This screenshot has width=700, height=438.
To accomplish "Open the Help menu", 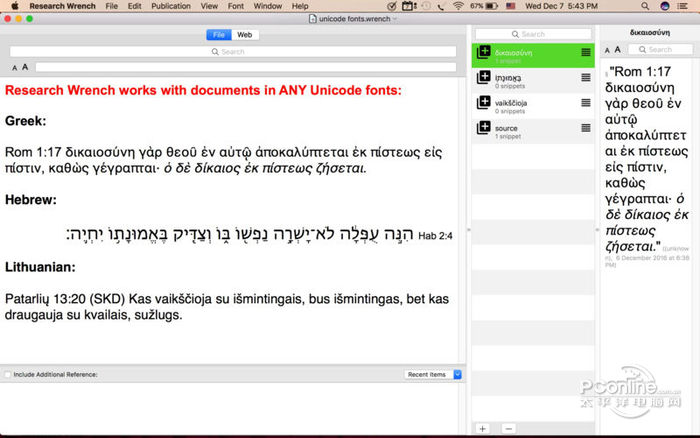I will 300,6.
